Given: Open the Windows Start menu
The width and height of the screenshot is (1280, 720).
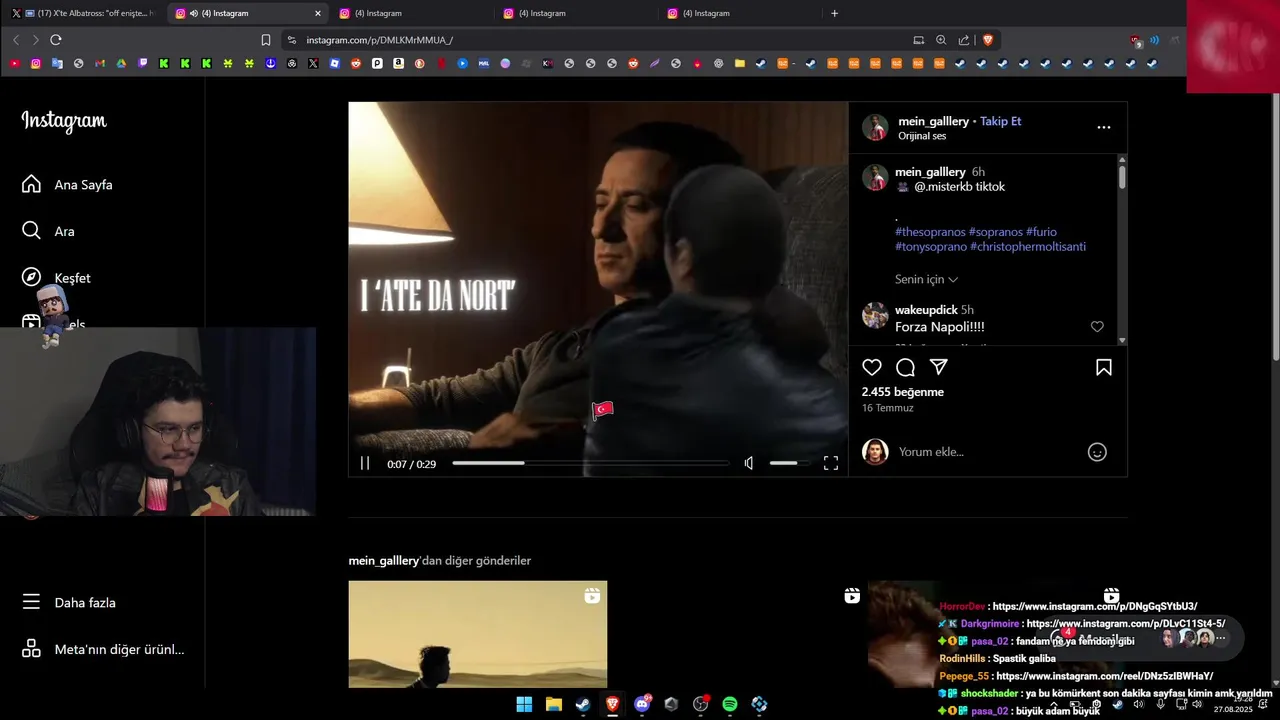Looking at the screenshot, I should tap(524, 704).
